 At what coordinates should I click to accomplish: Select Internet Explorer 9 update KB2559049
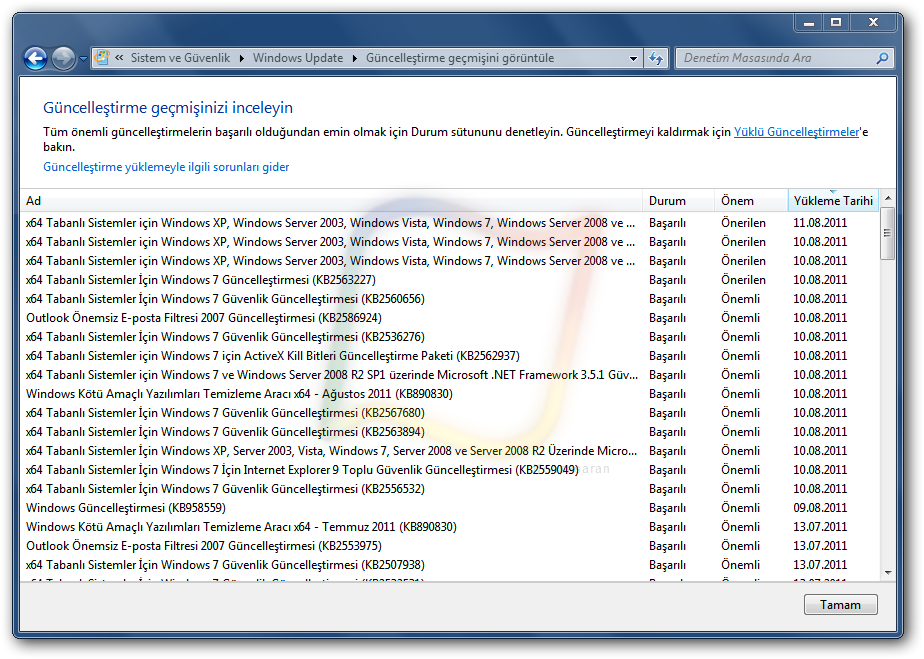[x=450, y=470]
